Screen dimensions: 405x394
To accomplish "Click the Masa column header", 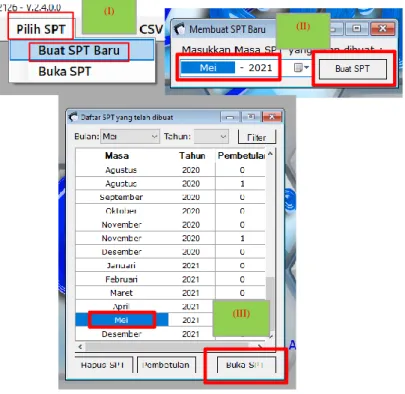I will (x=117, y=156).
